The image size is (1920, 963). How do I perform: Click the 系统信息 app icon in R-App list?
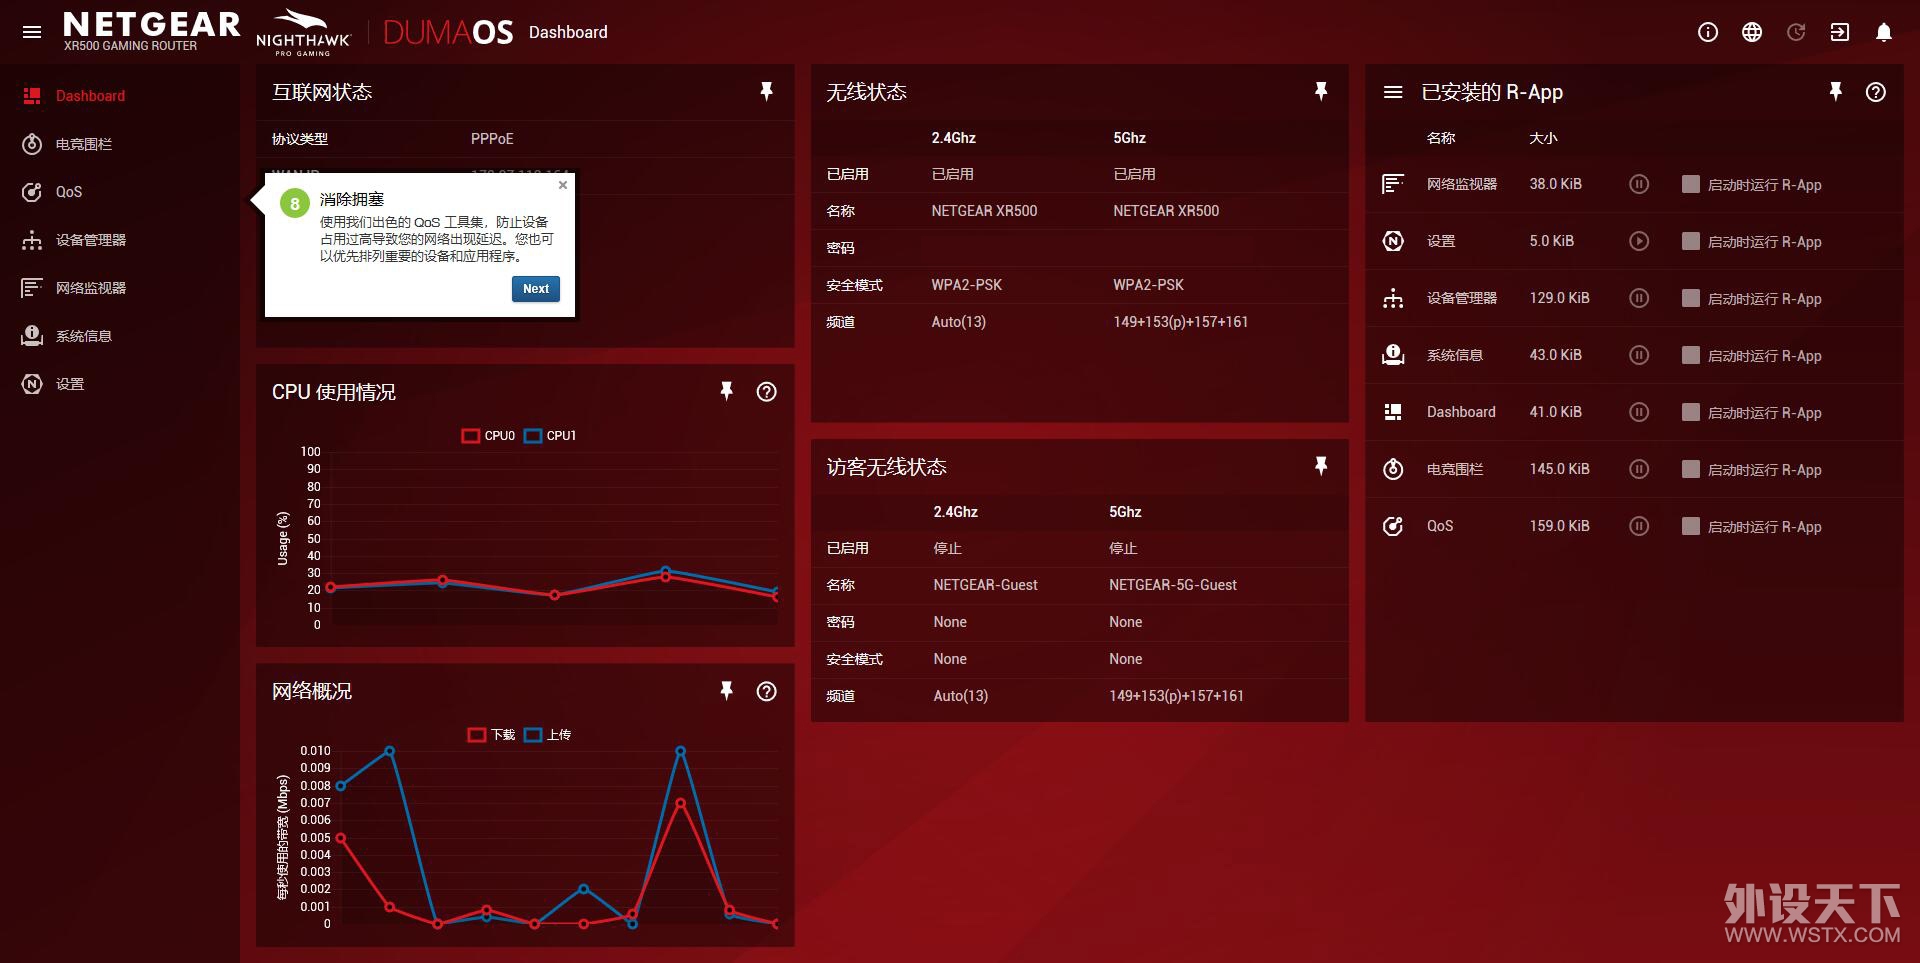1393,355
